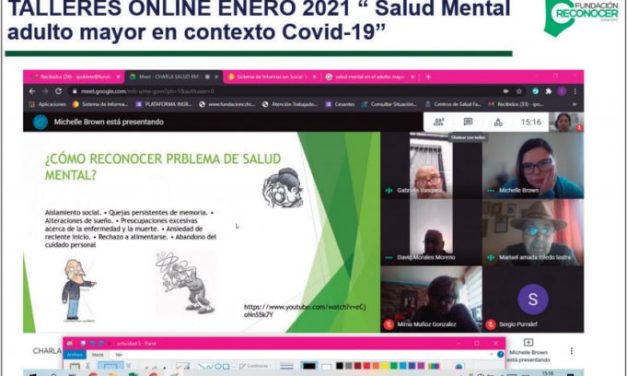Open Paint's Inicio ribbon tab
The height and width of the screenshot is (376, 627).
pyautogui.click(x=98, y=354)
